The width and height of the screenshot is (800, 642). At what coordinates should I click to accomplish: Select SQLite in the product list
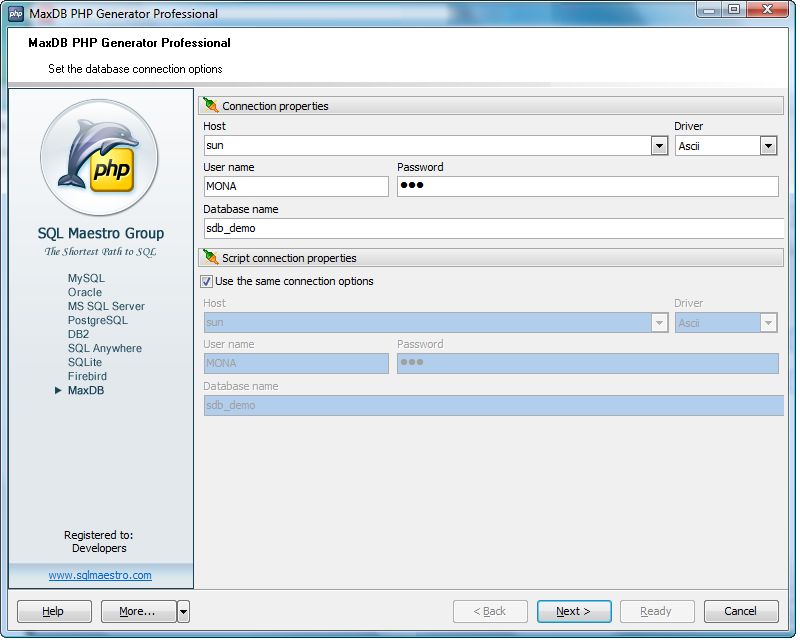click(85, 363)
